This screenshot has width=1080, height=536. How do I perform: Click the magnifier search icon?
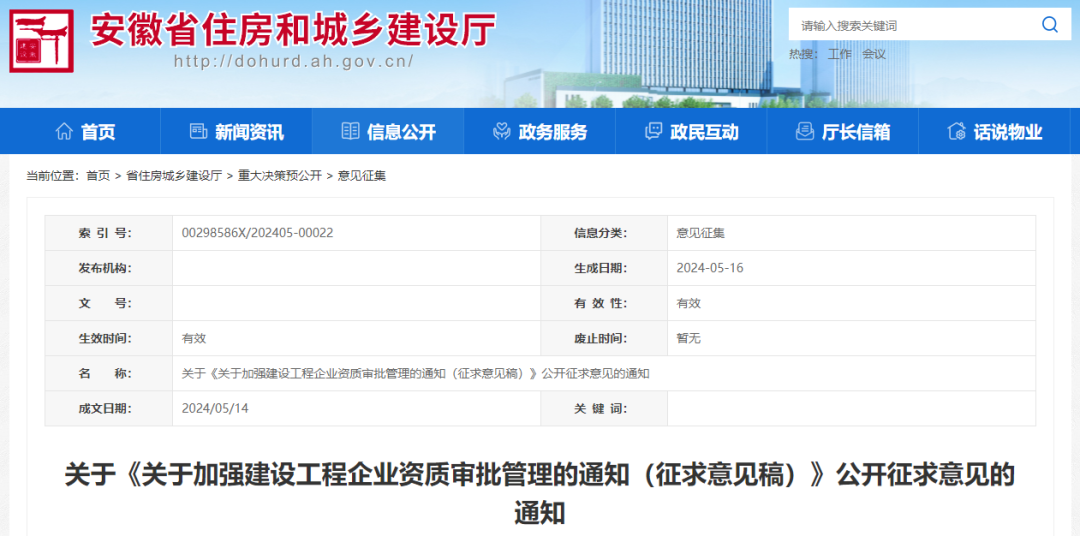point(1049,25)
